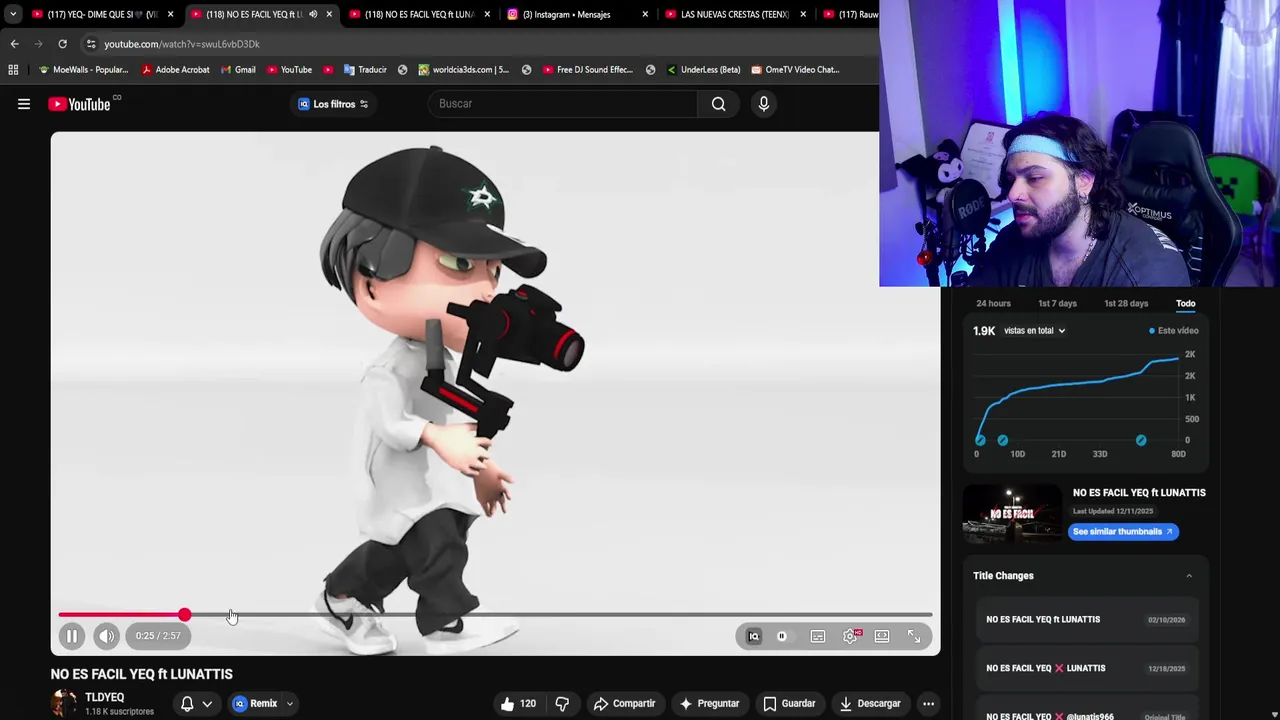Save video with Guardar button
1280x720 pixels.
pyautogui.click(x=789, y=704)
